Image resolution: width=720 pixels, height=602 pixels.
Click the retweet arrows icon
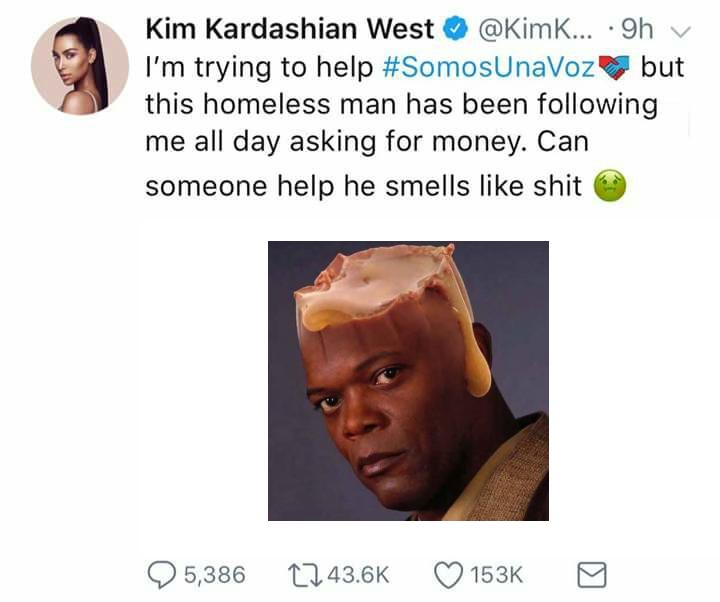click(x=304, y=575)
